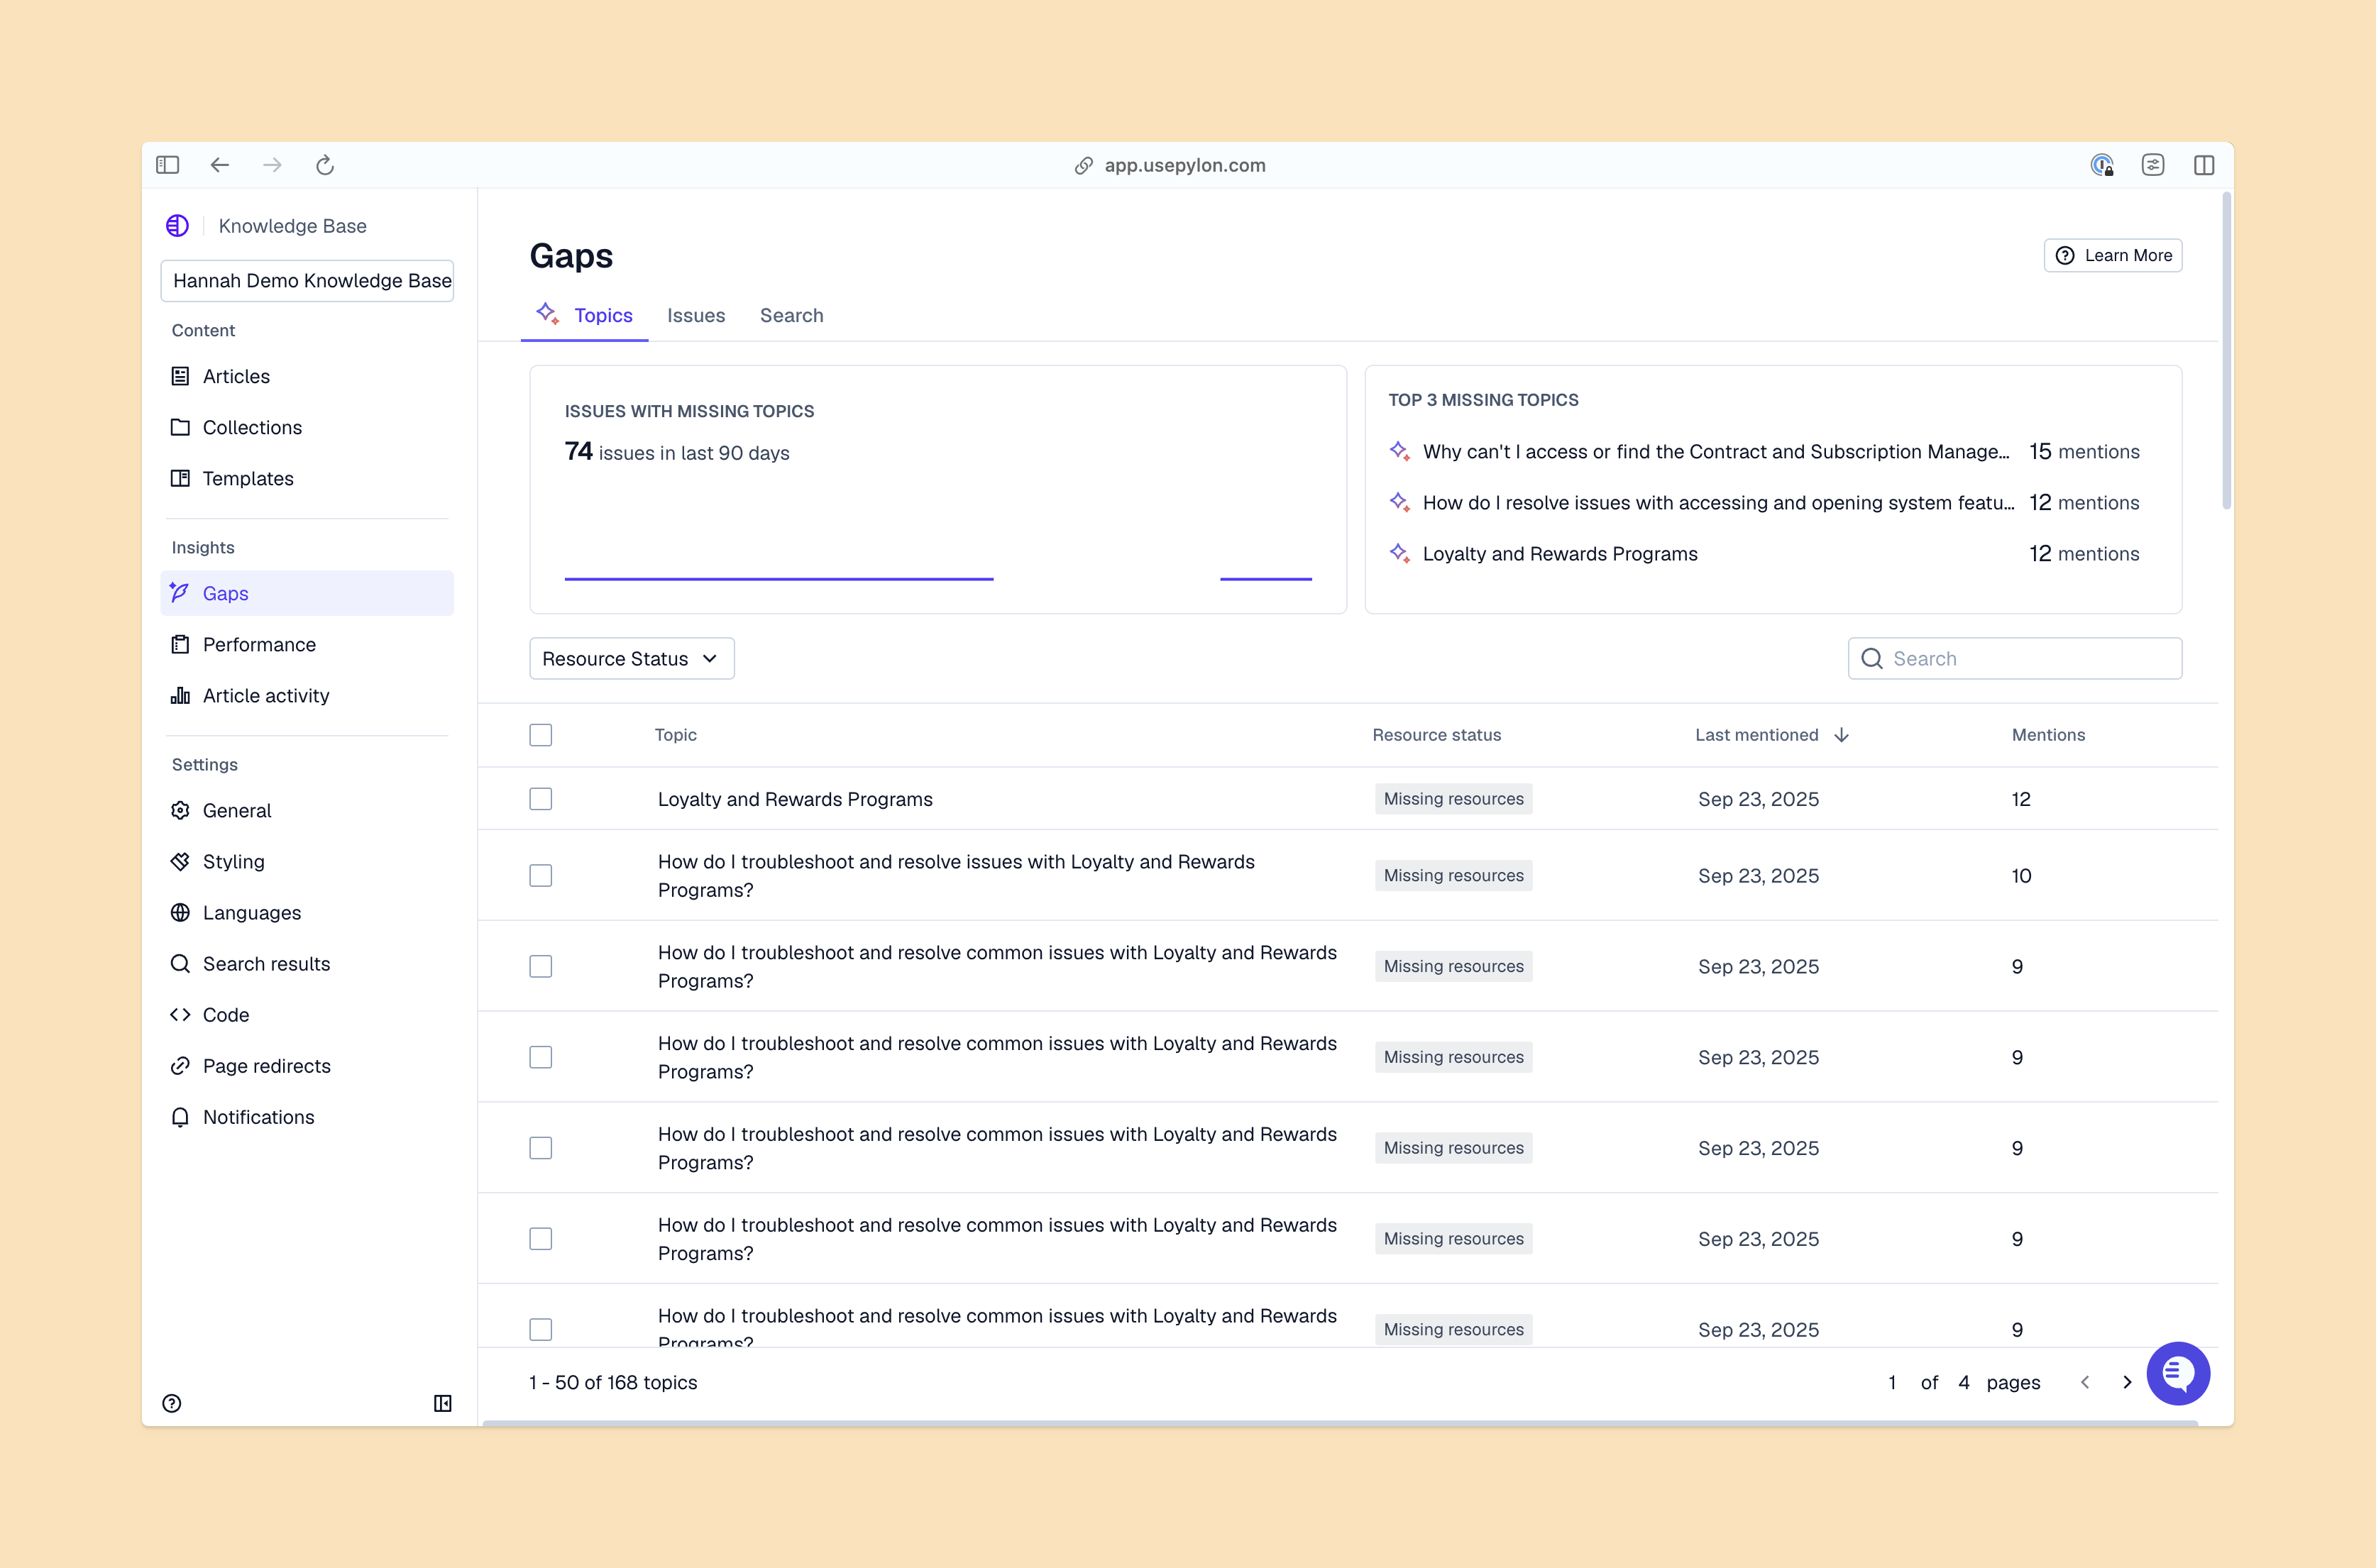Toggle the Last mentioned sort order
2376x1568 pixels.
(x=1770, y=734)
